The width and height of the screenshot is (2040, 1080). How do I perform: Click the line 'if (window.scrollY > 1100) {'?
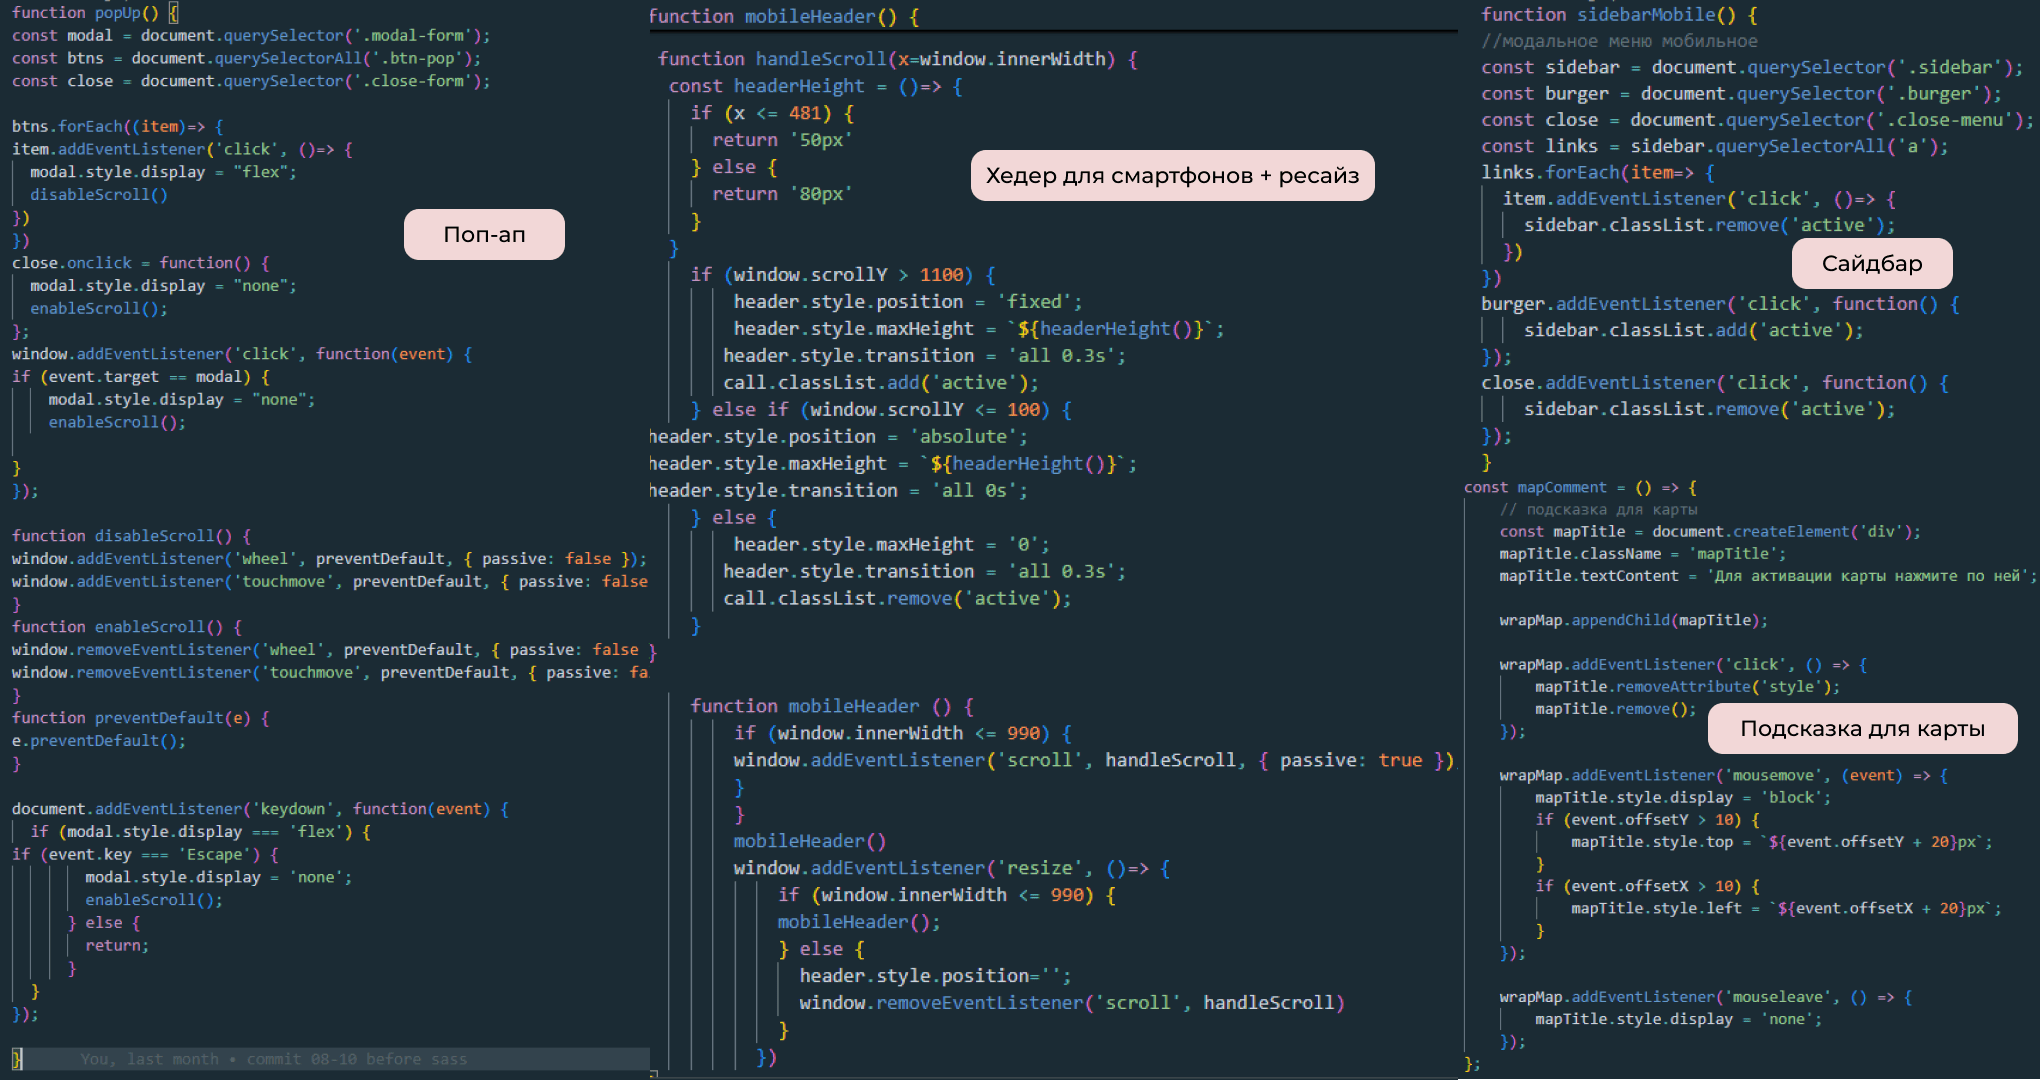[843, 275]
